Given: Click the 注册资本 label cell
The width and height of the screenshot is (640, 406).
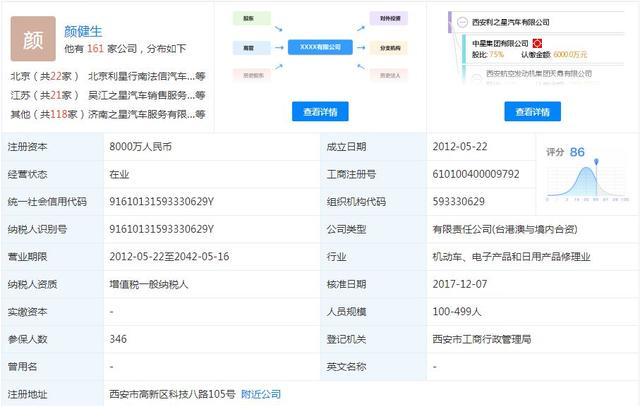Looking at the screenshot, I should point(53,146).
